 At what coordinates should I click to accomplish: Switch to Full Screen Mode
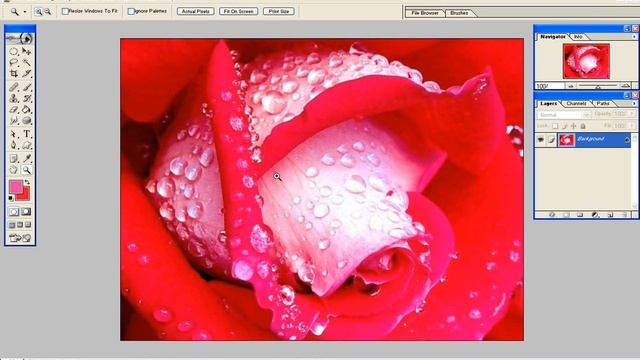(x=28, y=225)
